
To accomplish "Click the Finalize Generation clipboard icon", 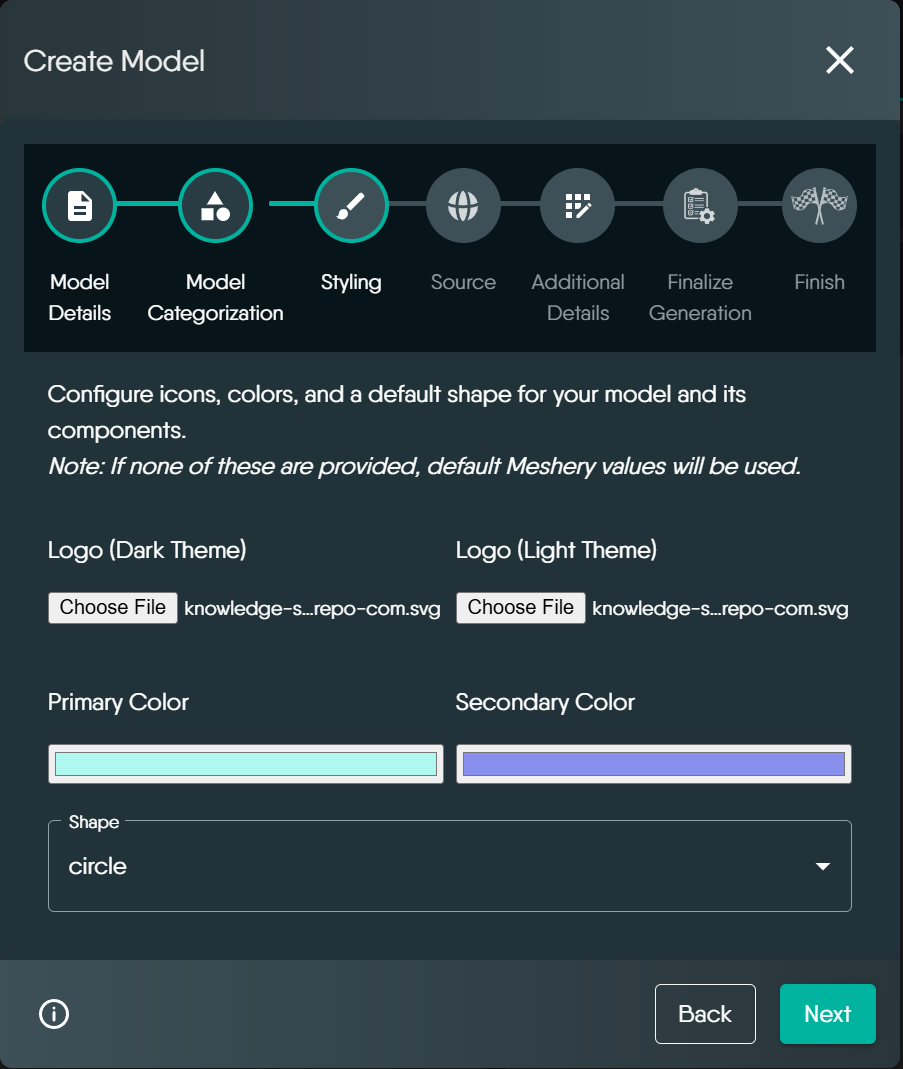I will point(700,206).
